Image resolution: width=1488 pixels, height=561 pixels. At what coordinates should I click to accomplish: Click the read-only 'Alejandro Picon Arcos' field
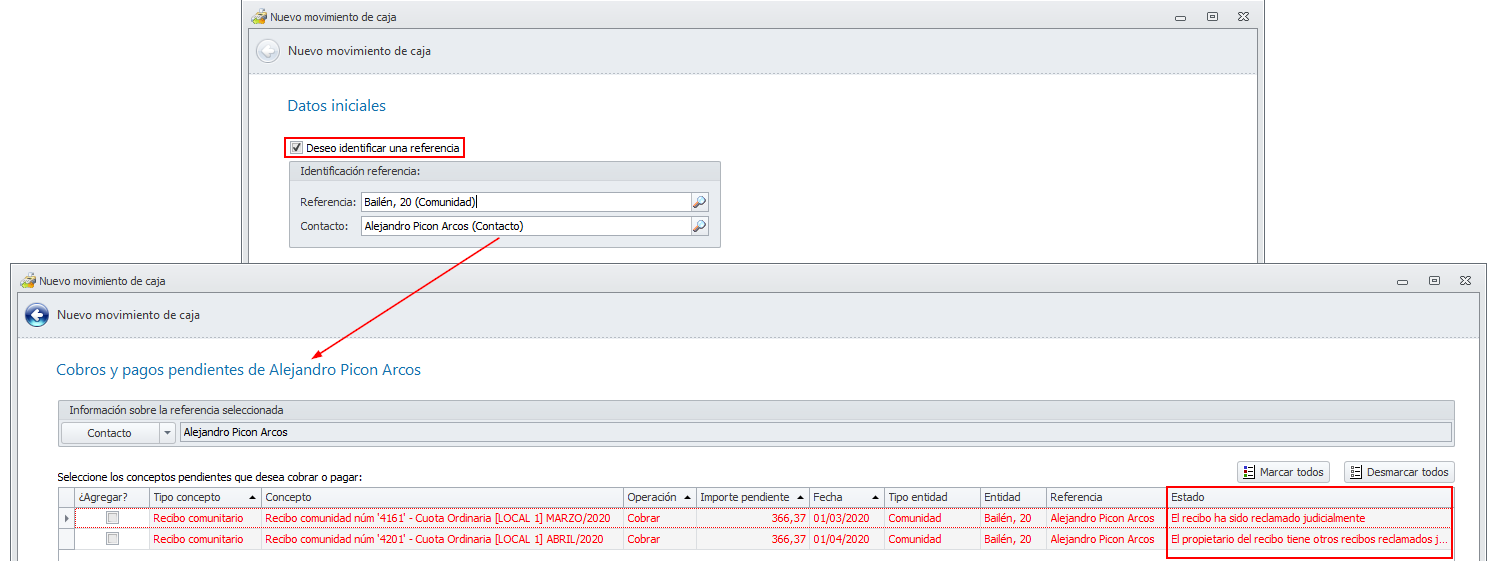(x=815, y=433)
